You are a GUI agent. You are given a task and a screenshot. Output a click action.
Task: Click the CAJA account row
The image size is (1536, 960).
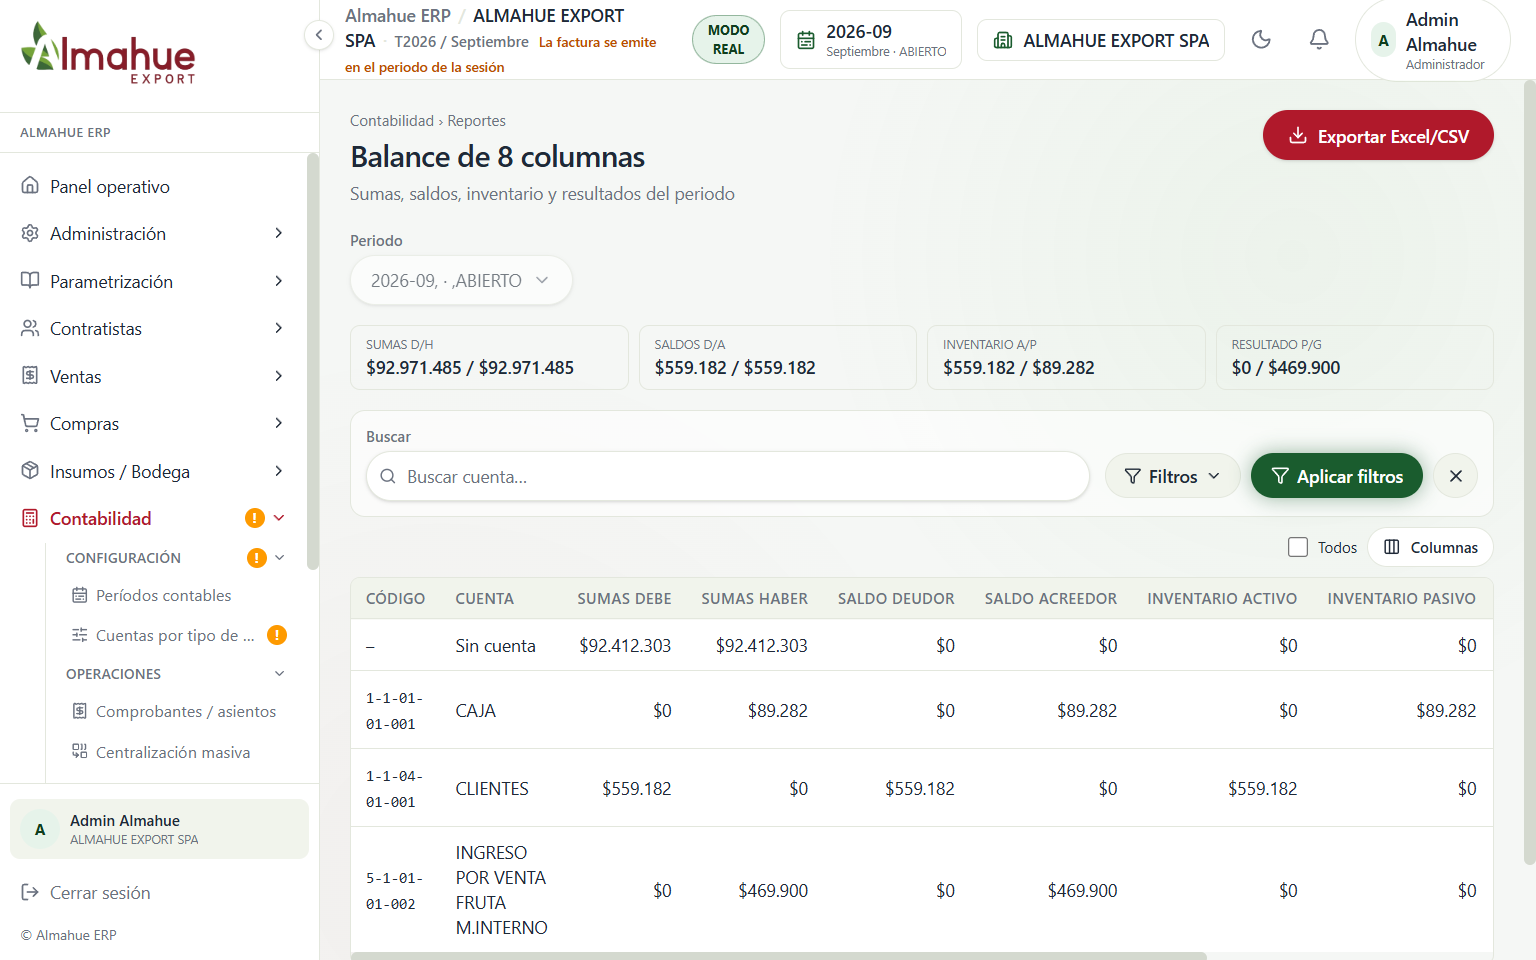tap(922, 711)
